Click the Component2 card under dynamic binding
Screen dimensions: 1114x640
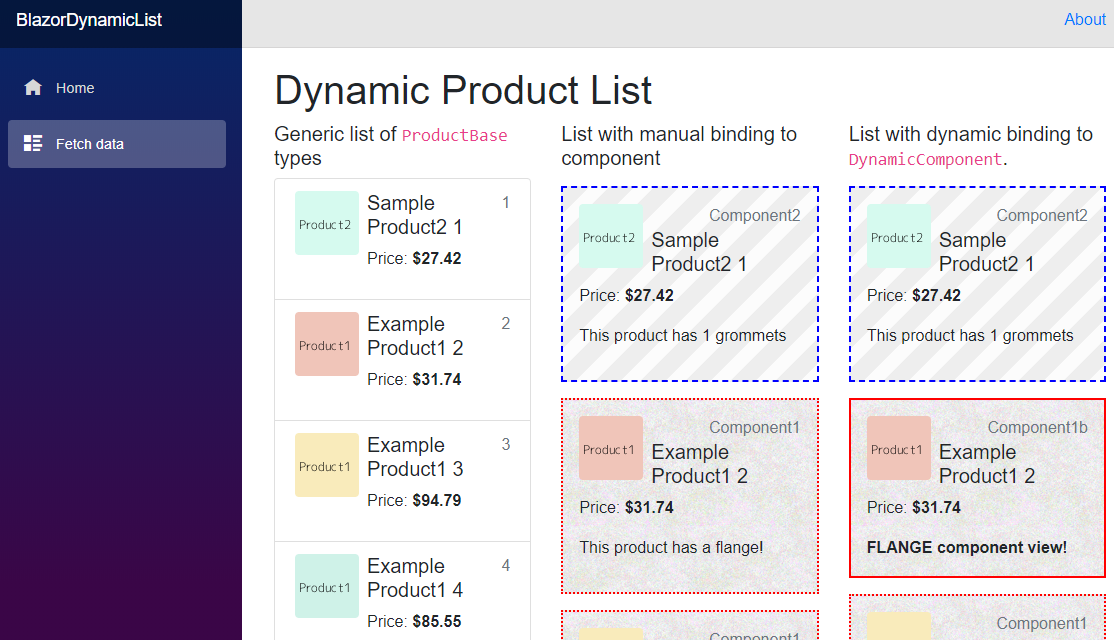click(x=977, y=284)
